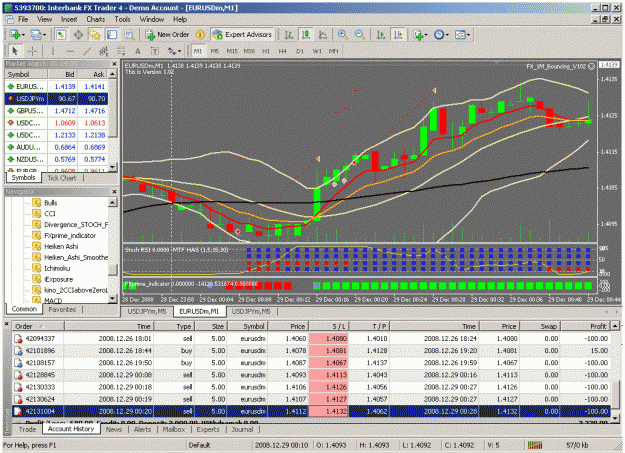Open the New Chart dropdown arrow
The width and height of the screenshot is (625, 453).
[x=23, y=35]
